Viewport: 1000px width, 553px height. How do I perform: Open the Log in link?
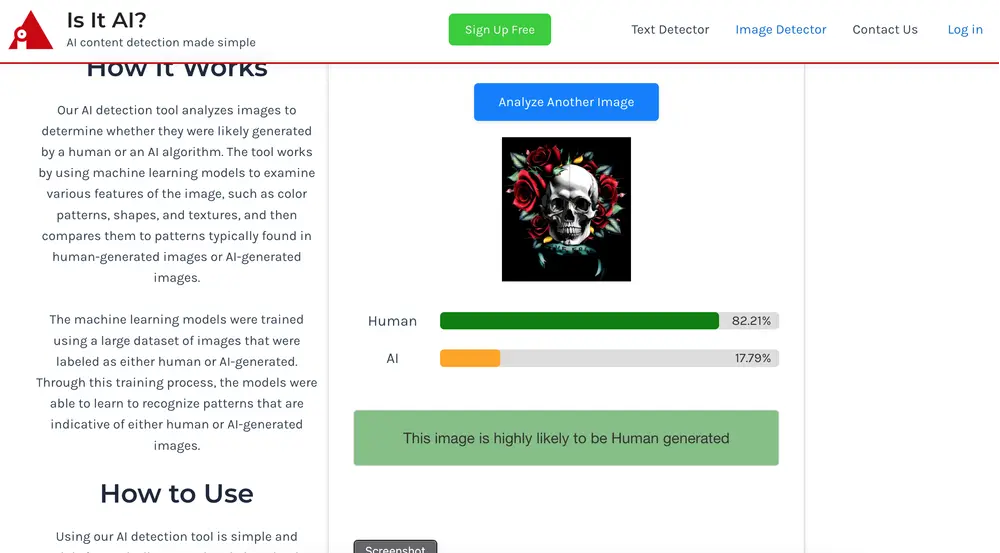tap(964, 29)
